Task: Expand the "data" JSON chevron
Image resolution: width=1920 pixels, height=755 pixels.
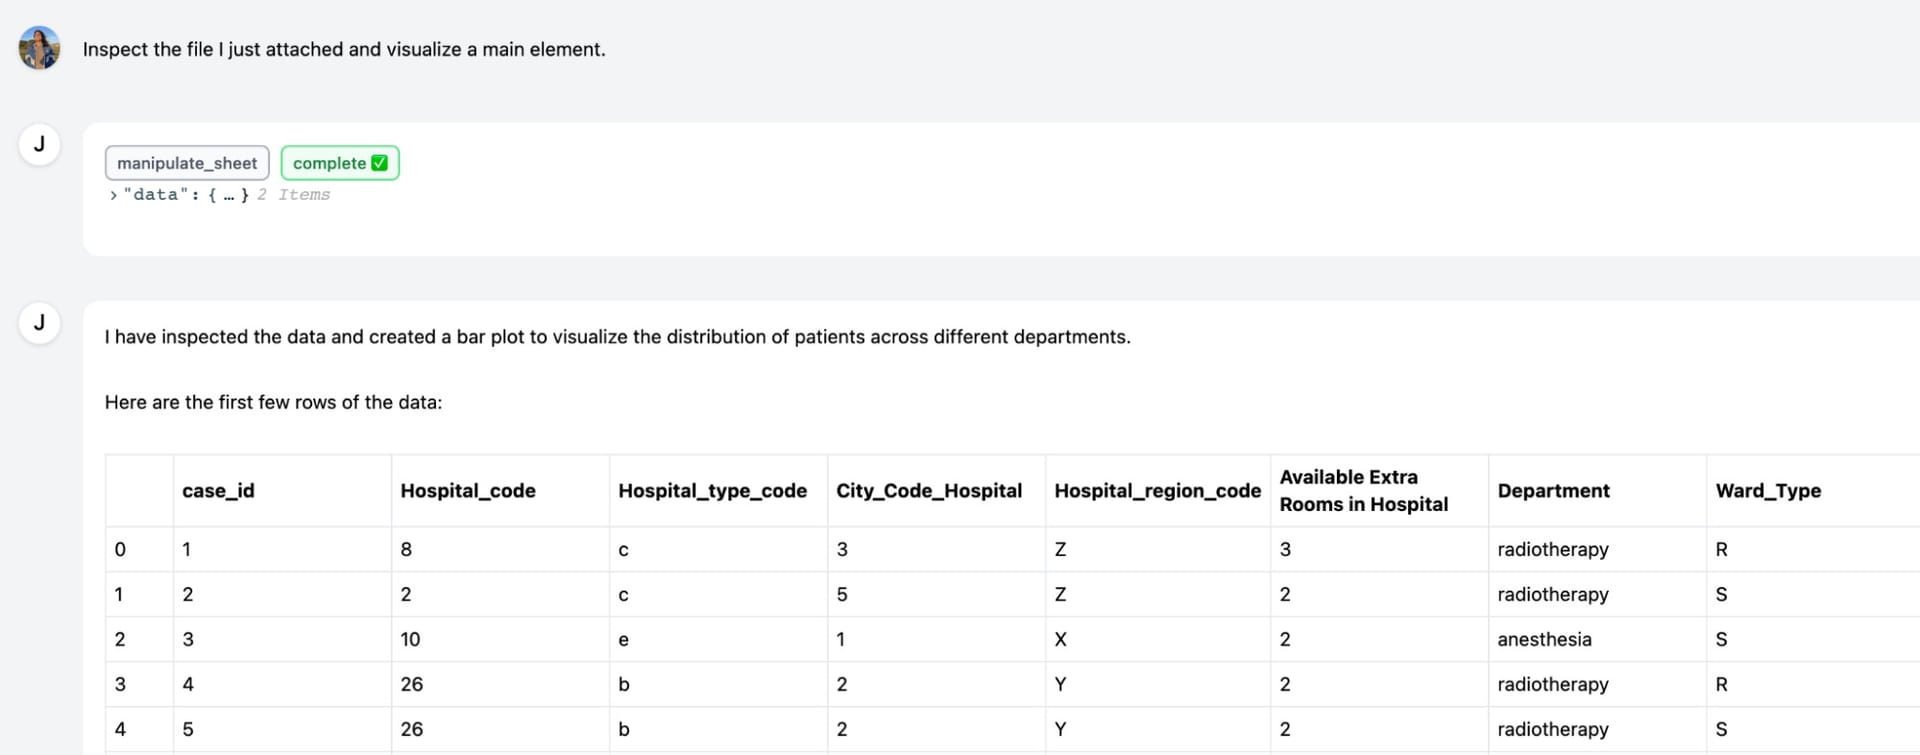Action: point(113,195)
